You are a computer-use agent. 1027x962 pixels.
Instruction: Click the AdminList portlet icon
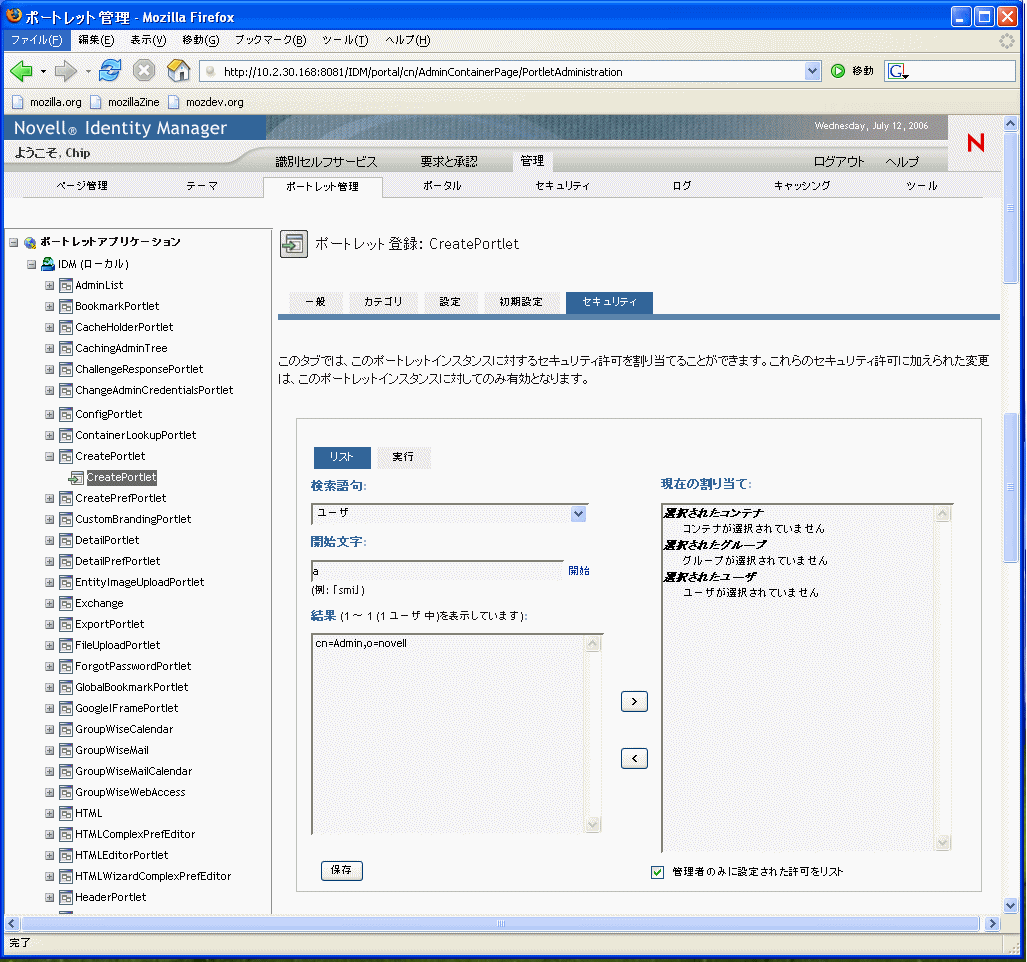pos(65,286)
